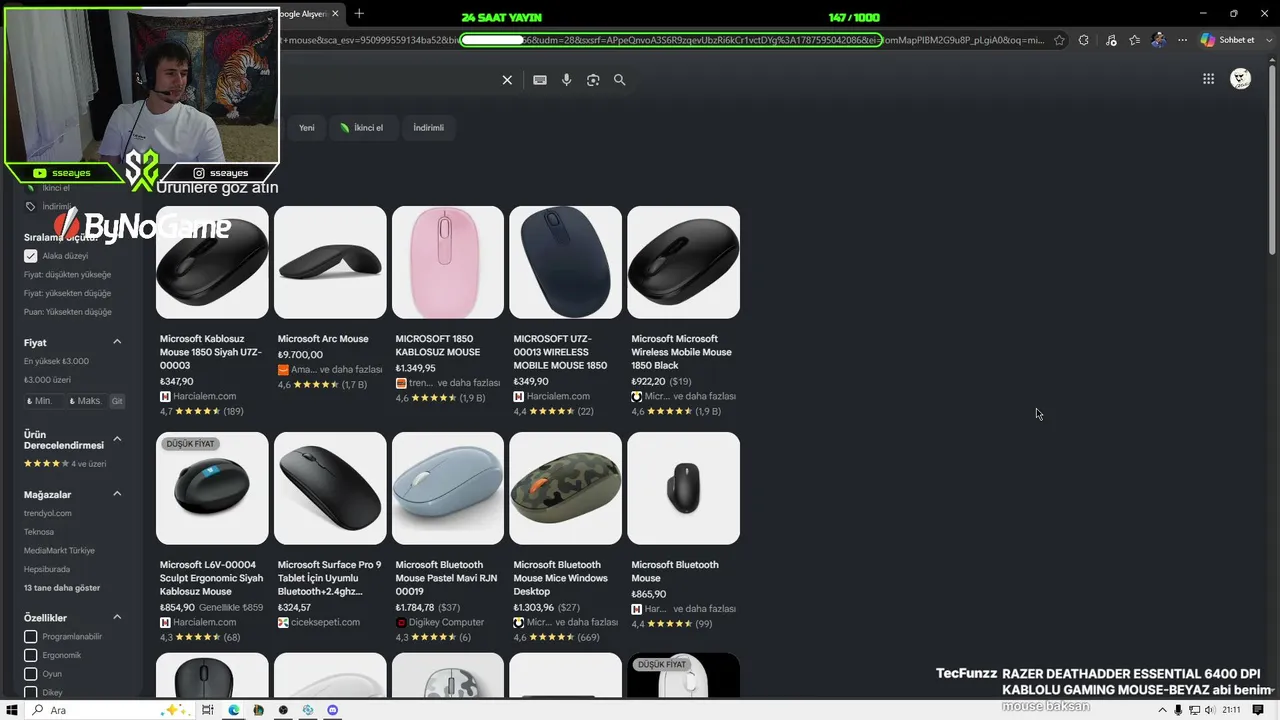Open the Google apps grid
Viewport: 1280px width, 720px height.
click(1208, 79)
